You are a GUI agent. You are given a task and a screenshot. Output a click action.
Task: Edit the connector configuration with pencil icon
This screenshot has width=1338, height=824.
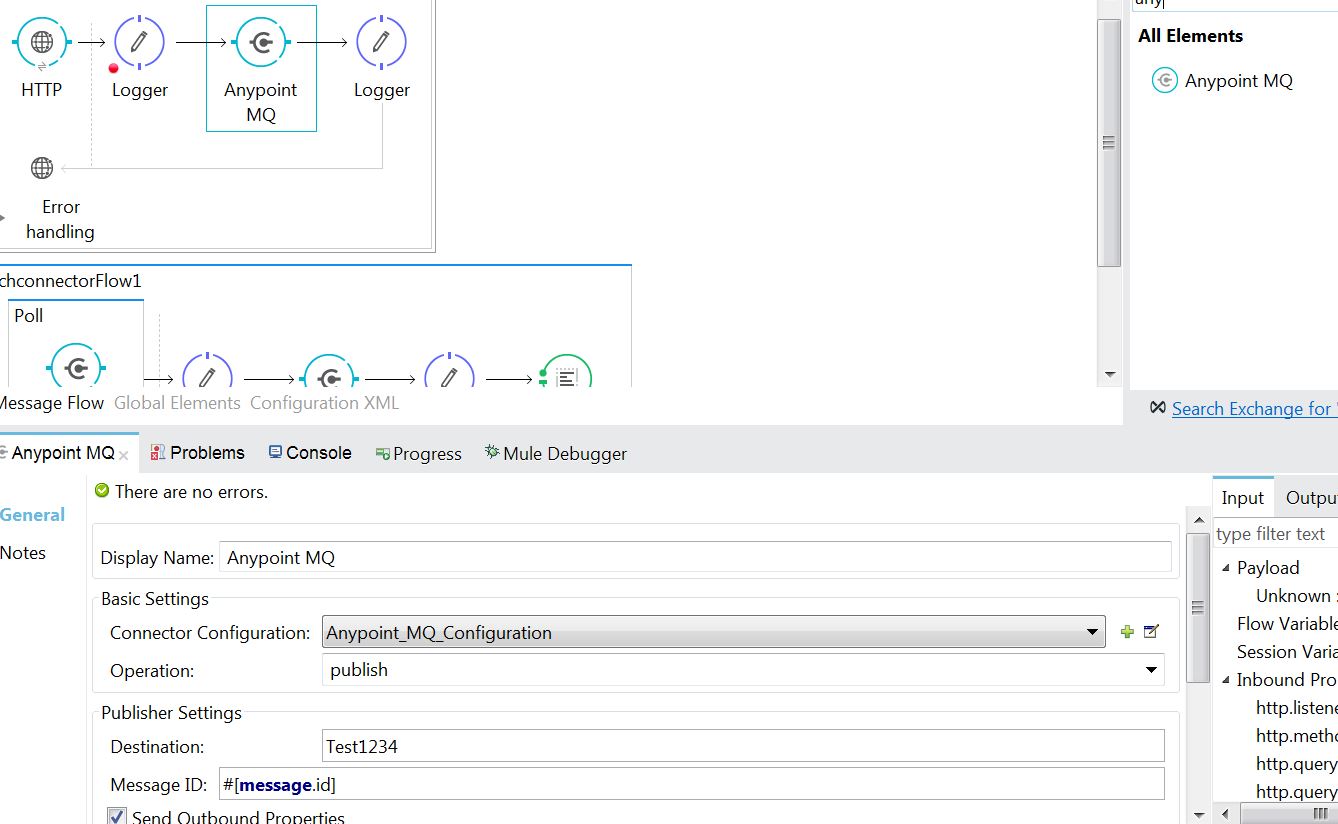(1151, 632)
